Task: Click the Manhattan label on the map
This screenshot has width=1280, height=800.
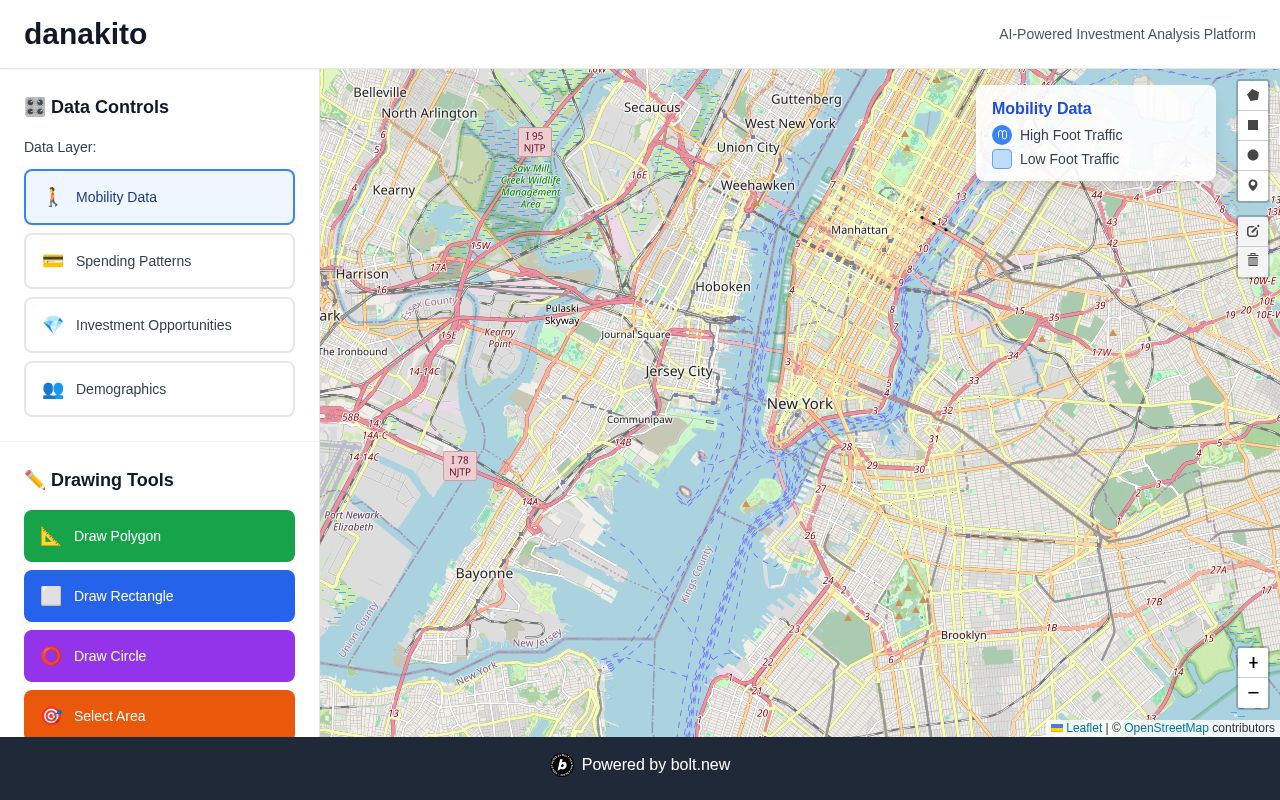Action: (x=859, y=230)
